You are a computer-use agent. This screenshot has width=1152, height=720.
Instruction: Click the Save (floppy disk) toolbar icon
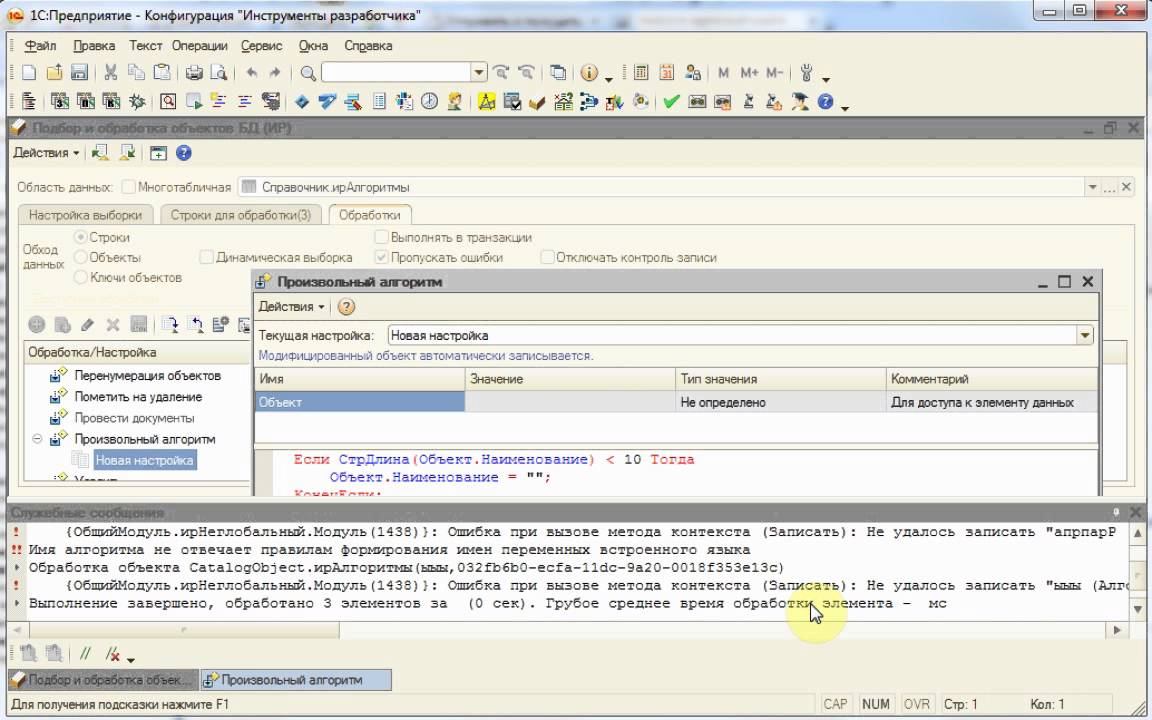(79, 73)
